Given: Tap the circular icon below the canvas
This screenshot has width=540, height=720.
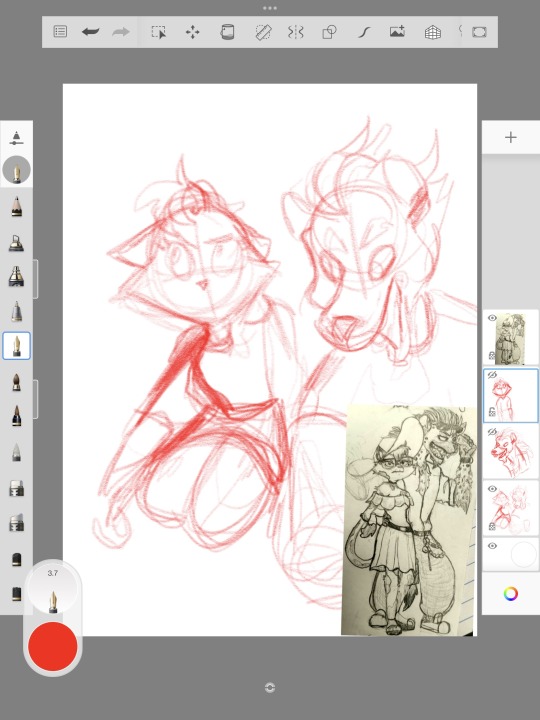Looking at the screenshot, I should click(270, 687).
